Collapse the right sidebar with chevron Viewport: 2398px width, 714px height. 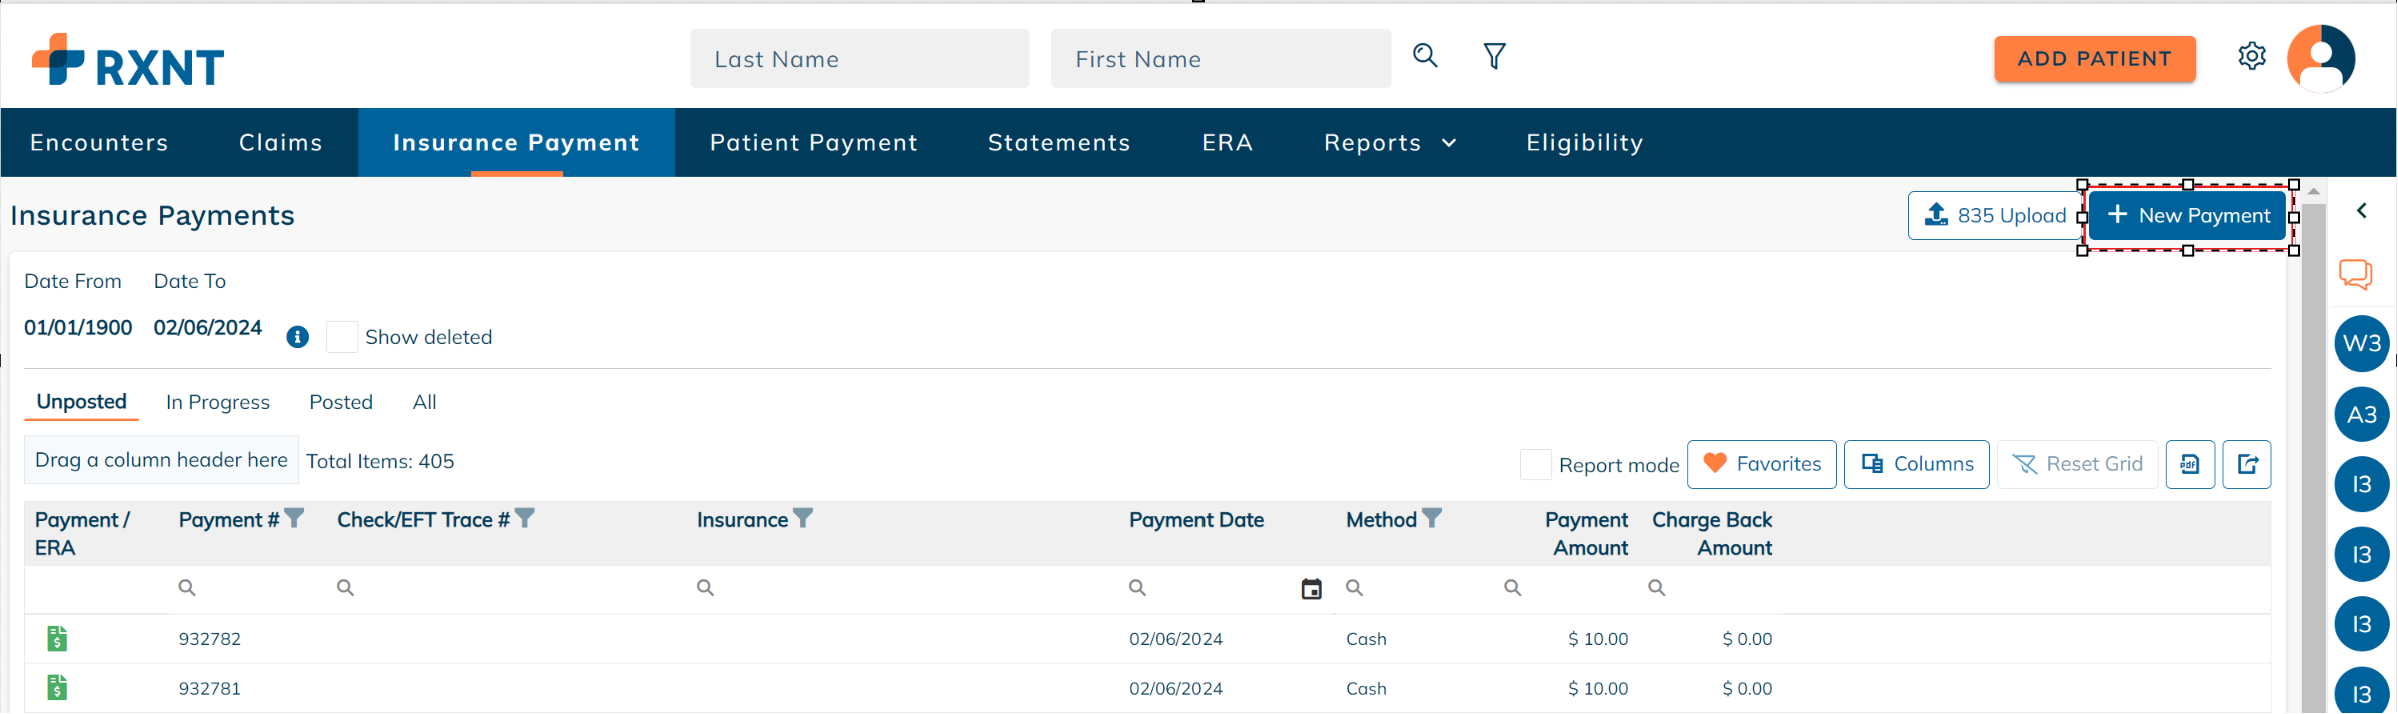coord(2361,211)
